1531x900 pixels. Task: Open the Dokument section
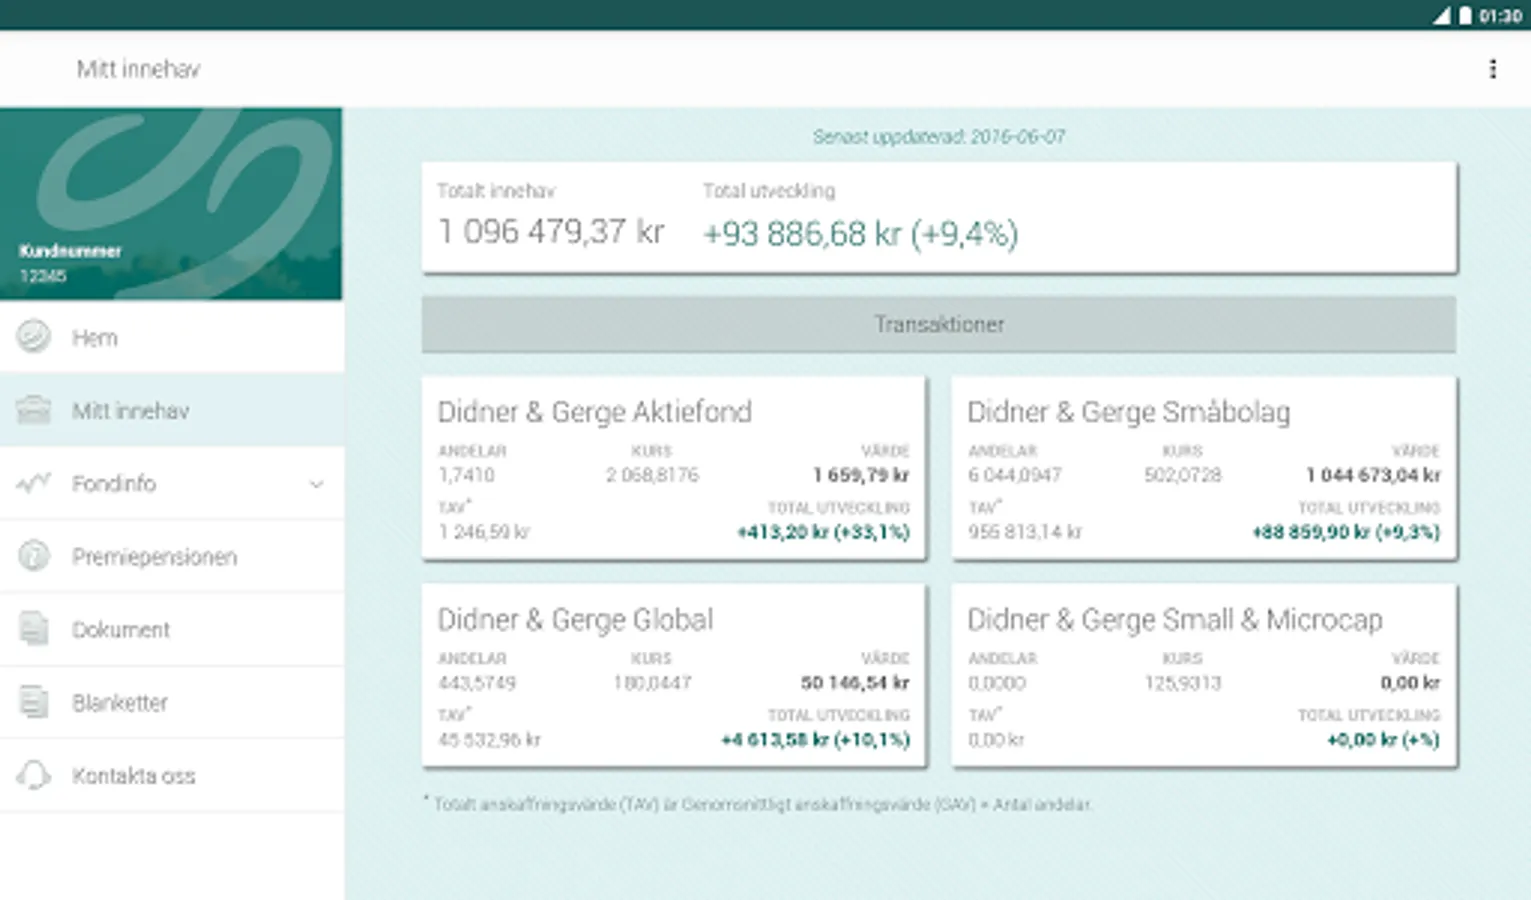click(x=172, y=629)
